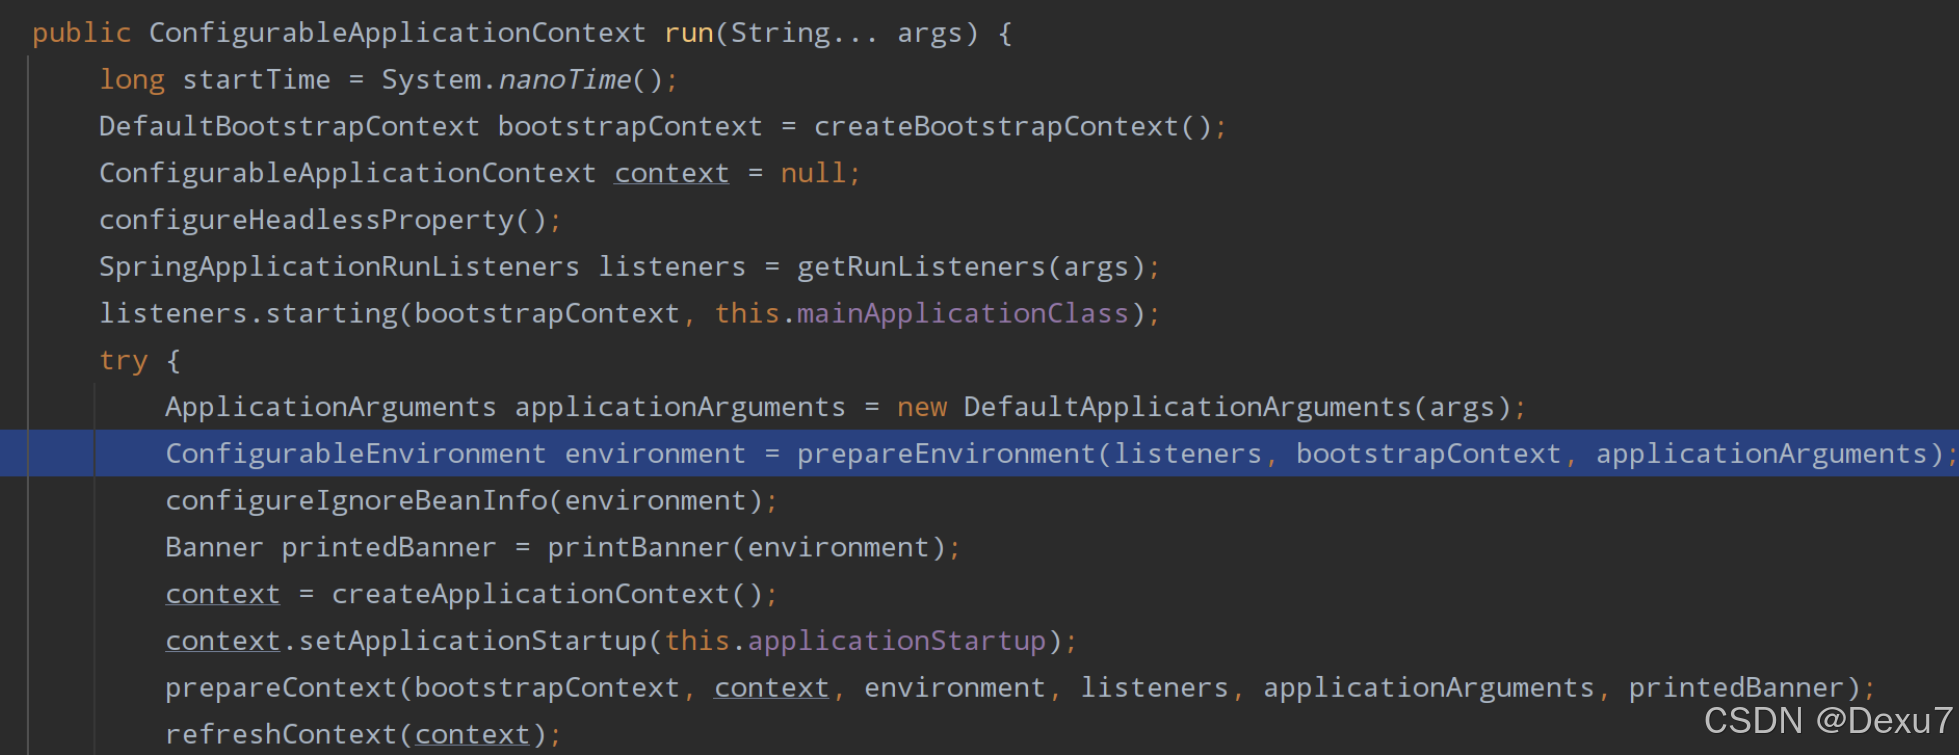Screen dimensions: 1959x755
Task: Click the null keyword
Action: pos(813,173)
